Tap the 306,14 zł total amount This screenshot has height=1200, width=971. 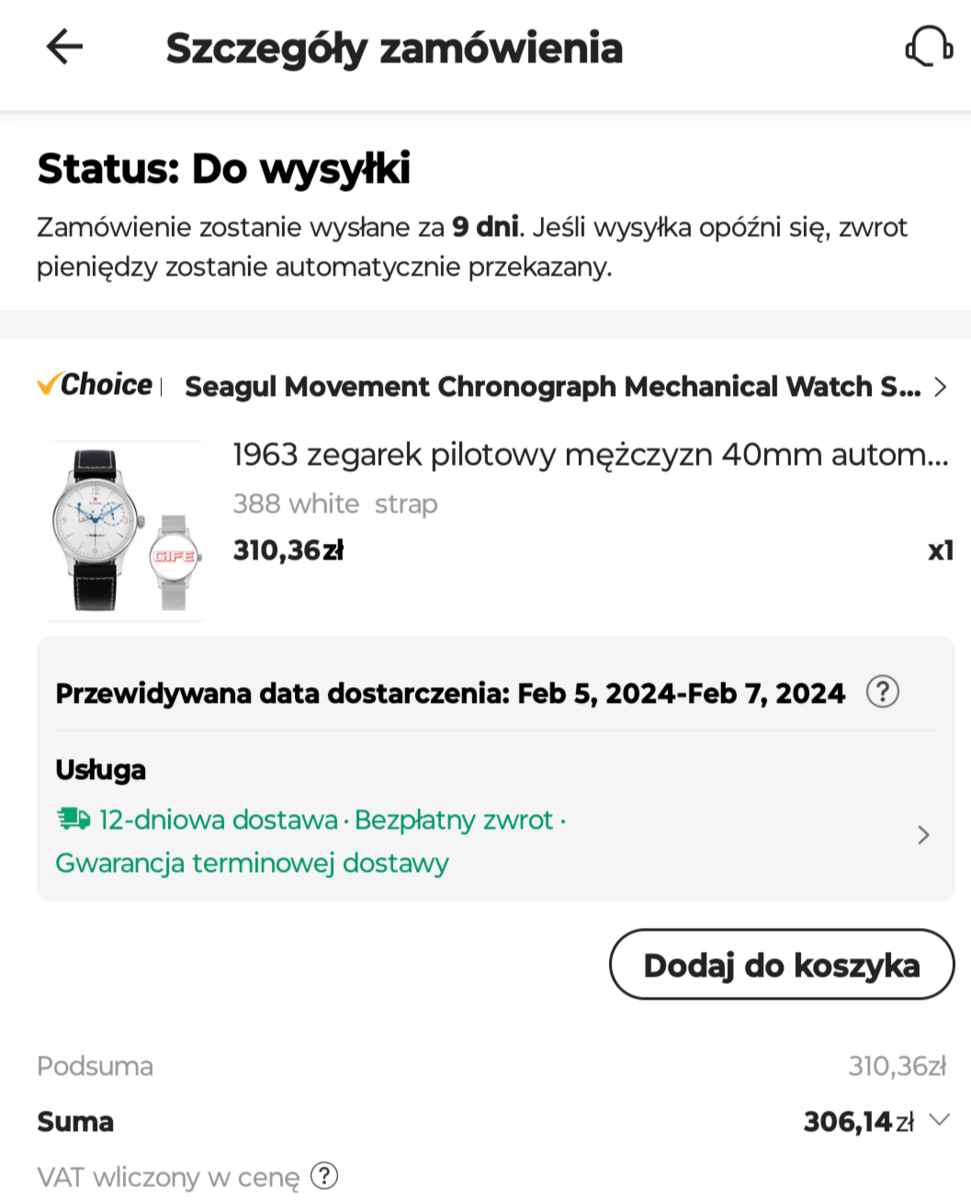point(858,1122)
